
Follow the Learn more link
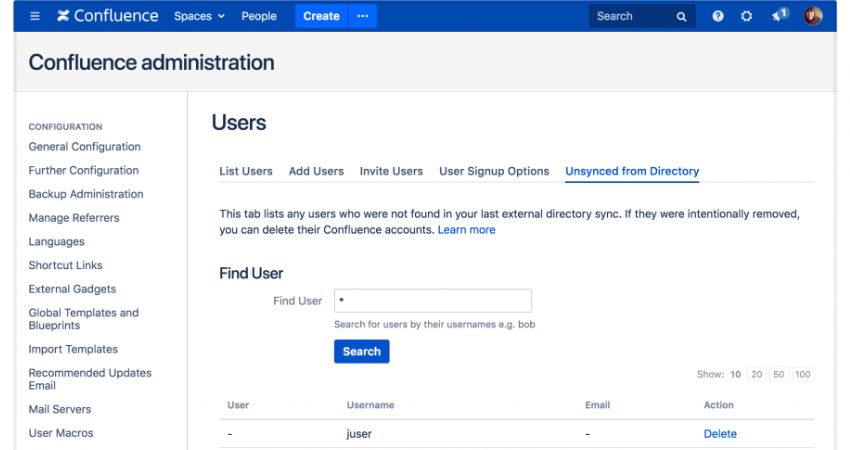tap(466, 230)
